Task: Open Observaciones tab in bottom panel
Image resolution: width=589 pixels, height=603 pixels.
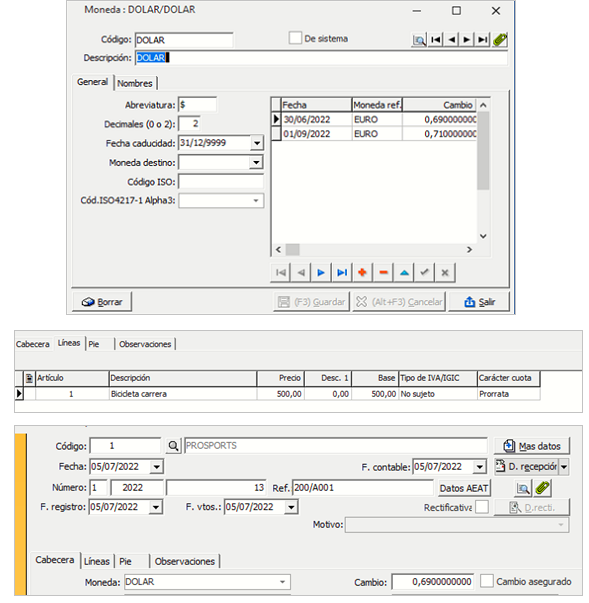Action: [x=185, y=561]
